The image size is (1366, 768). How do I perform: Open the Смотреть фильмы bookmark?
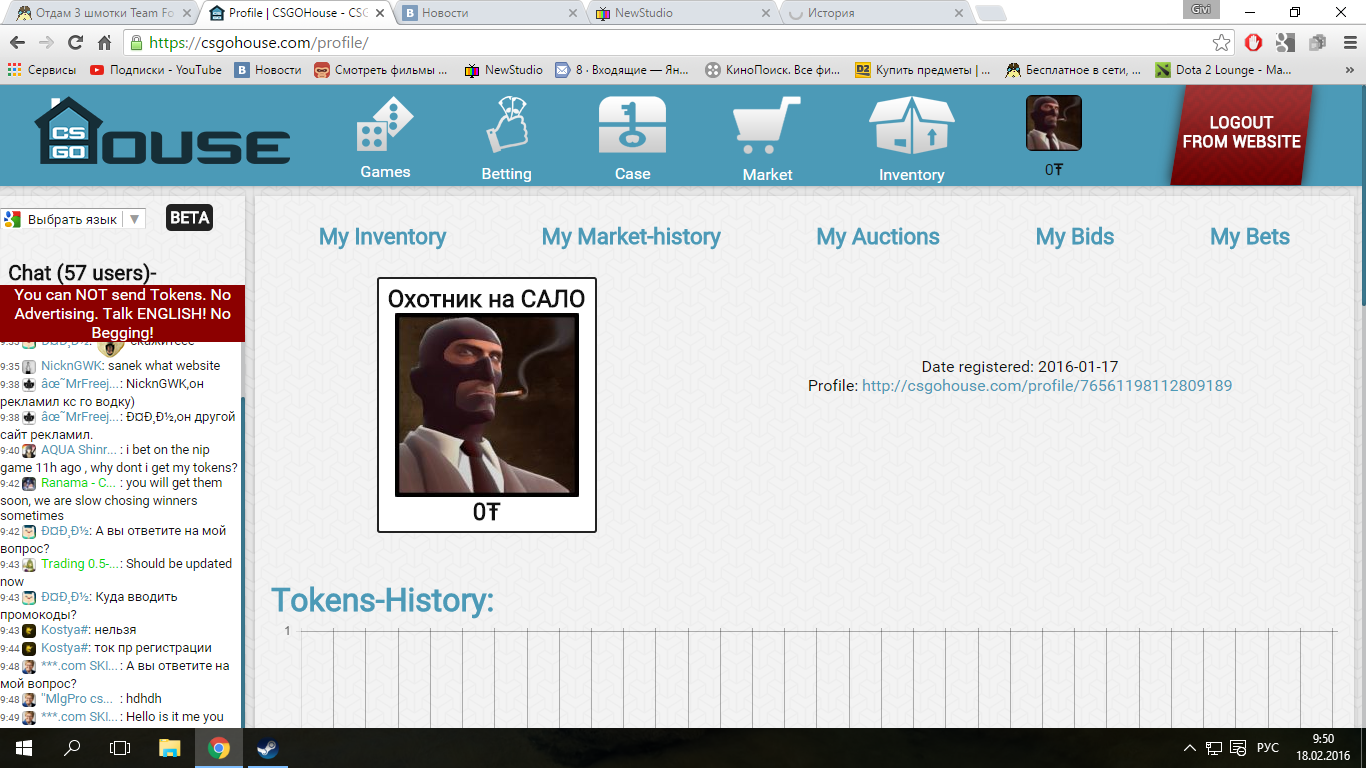[381, 70]
